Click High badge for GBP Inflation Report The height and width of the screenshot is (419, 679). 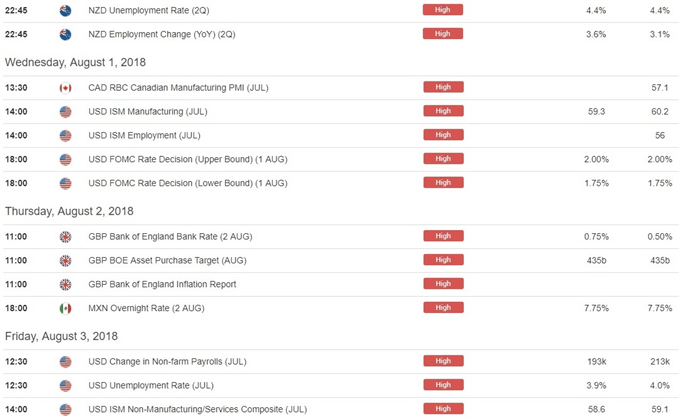443,284
